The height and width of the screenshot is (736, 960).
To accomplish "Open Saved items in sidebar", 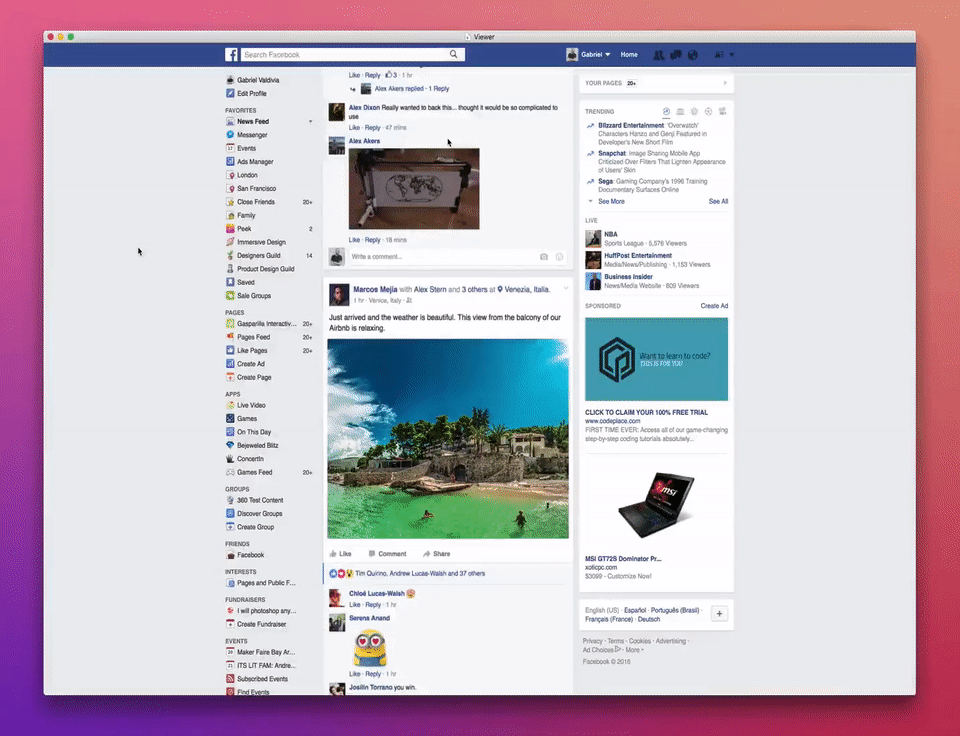I will (x=246, y=282).
